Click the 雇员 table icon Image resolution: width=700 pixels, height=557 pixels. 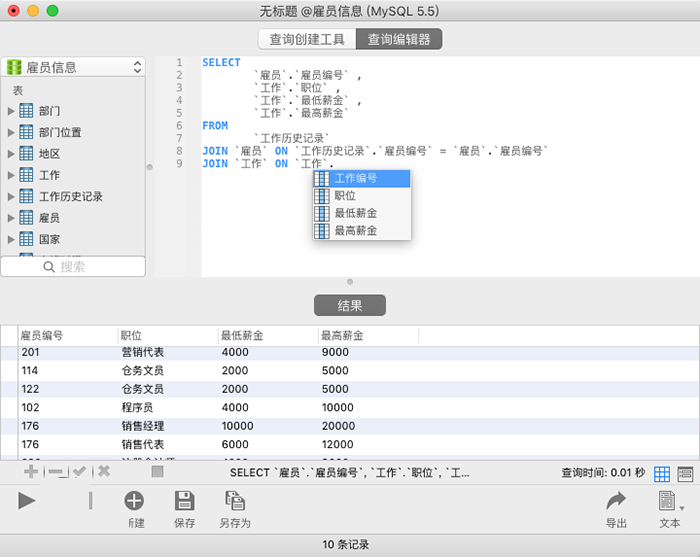pos(26,218)
